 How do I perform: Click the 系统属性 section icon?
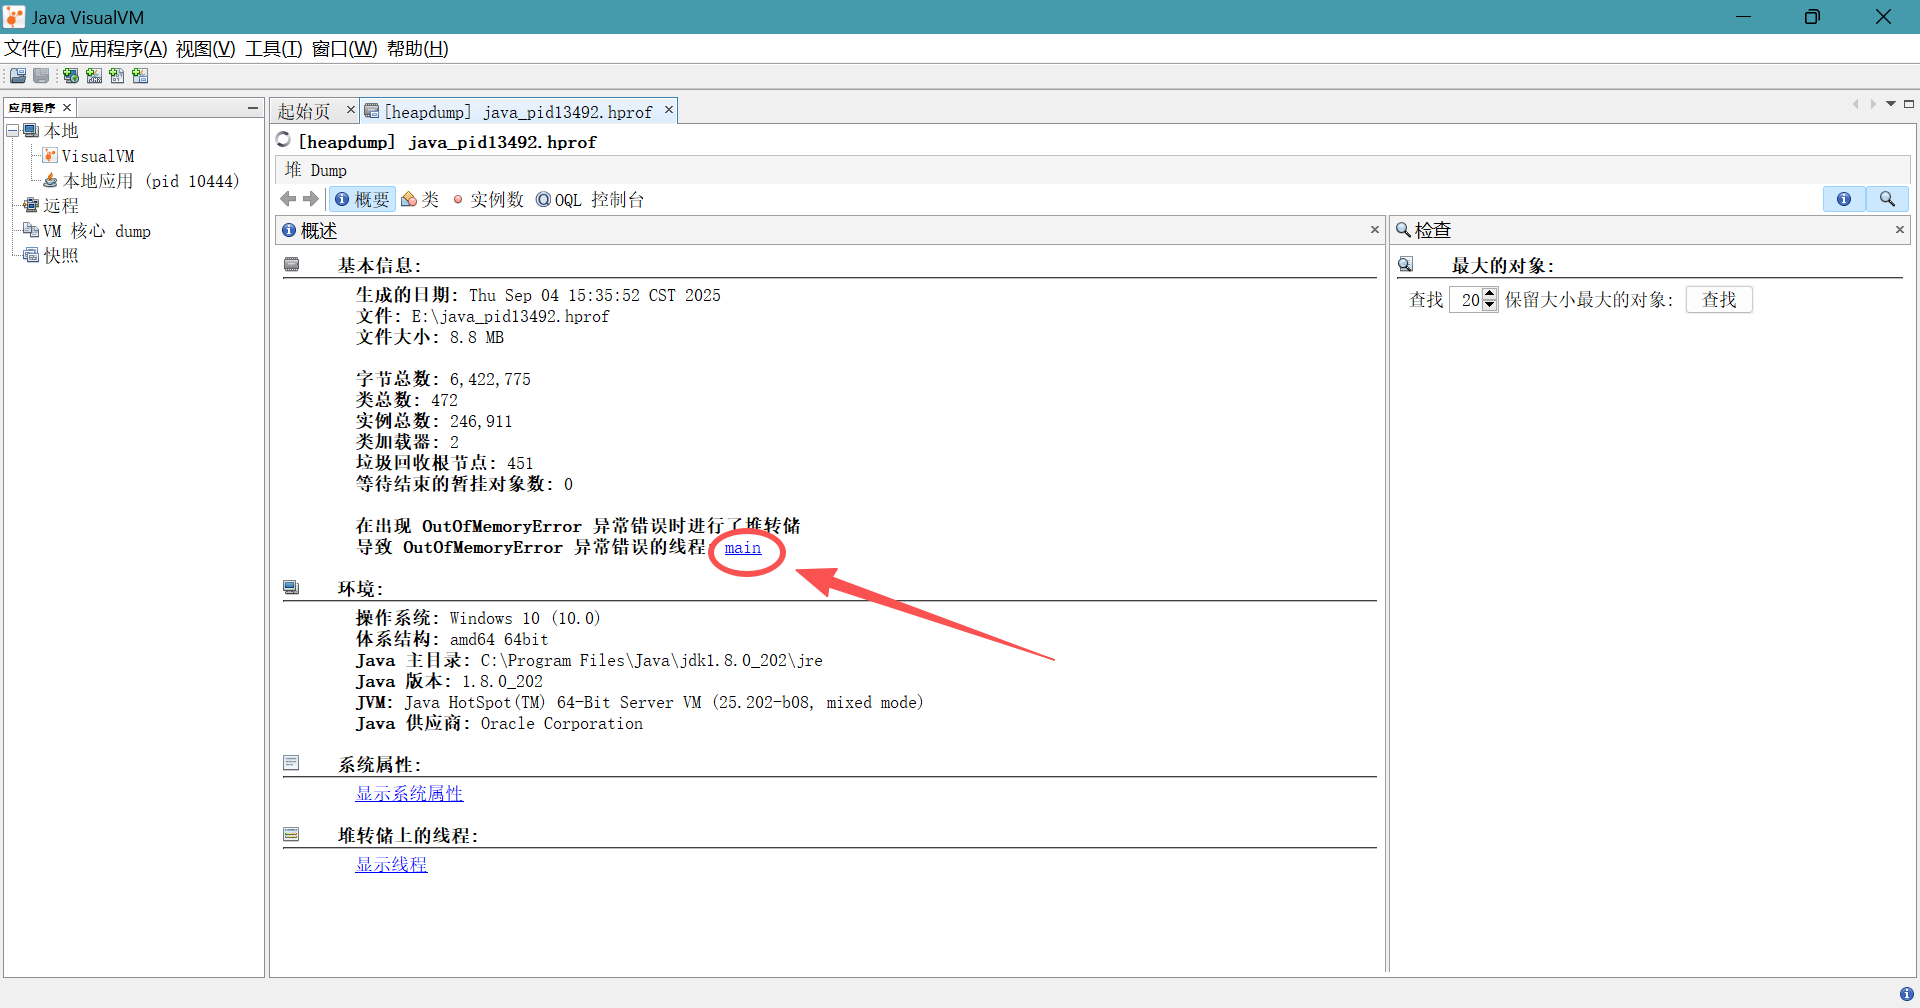coord(292,764)
